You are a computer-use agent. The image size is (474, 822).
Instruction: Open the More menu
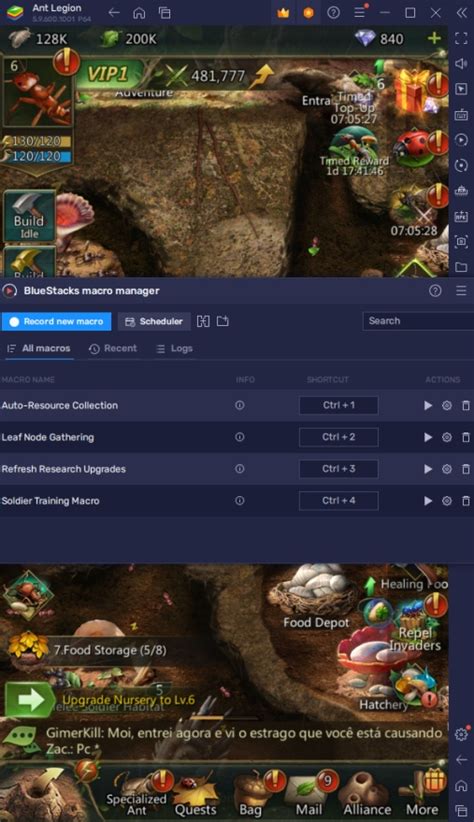[423, 794]
